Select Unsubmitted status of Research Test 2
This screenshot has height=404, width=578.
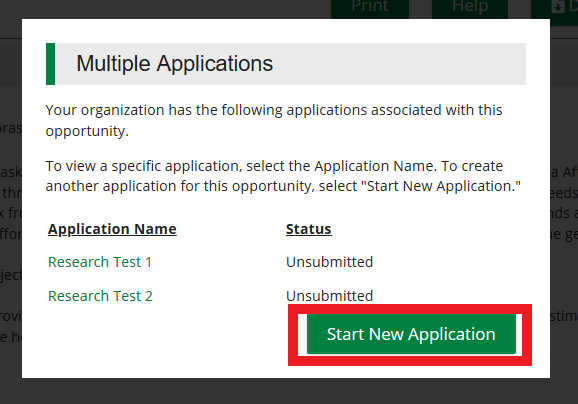330,296
